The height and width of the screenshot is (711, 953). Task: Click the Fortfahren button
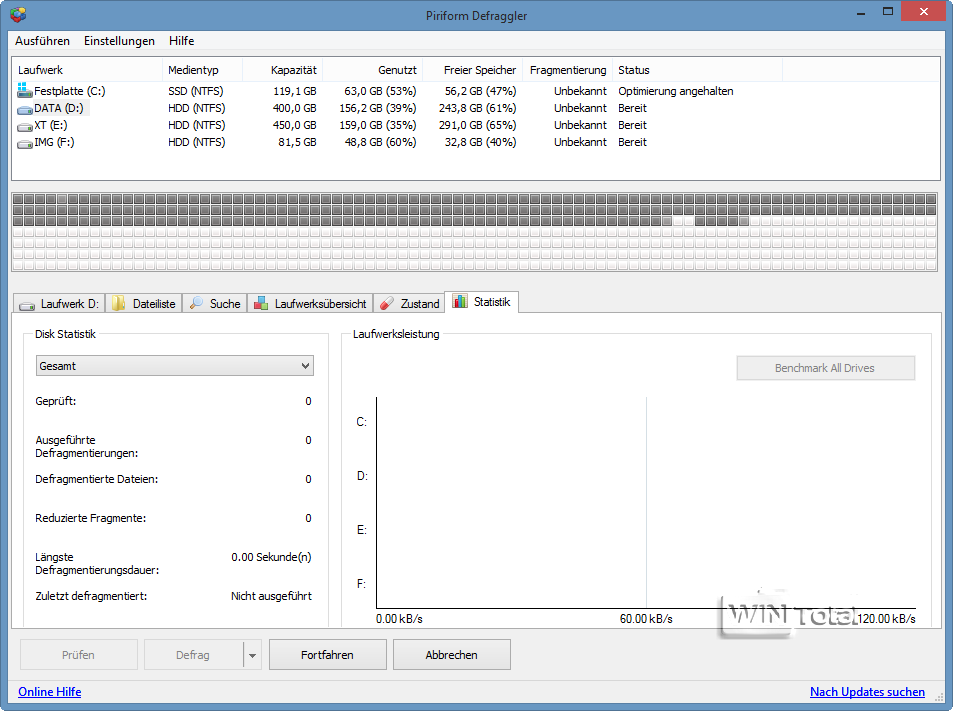coord(328,655)
